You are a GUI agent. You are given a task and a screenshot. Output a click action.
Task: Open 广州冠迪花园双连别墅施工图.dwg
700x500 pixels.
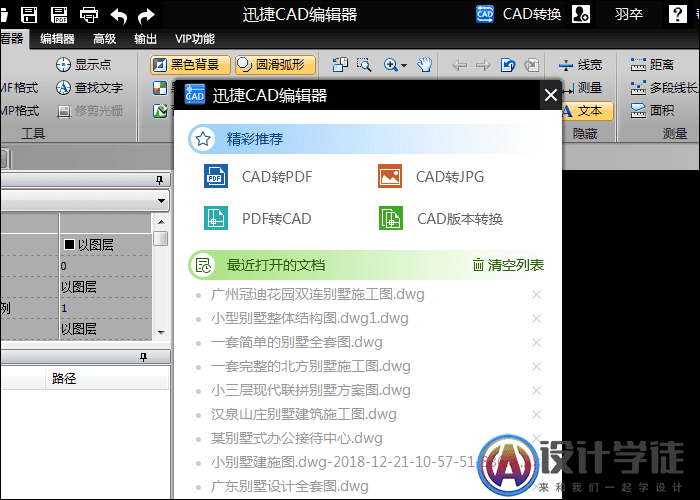tap(317, 295)
